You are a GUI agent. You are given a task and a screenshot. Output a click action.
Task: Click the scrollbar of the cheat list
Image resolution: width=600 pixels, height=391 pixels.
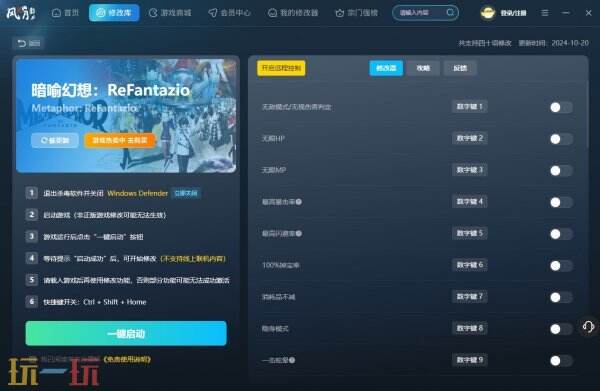[x=587, y=115]
